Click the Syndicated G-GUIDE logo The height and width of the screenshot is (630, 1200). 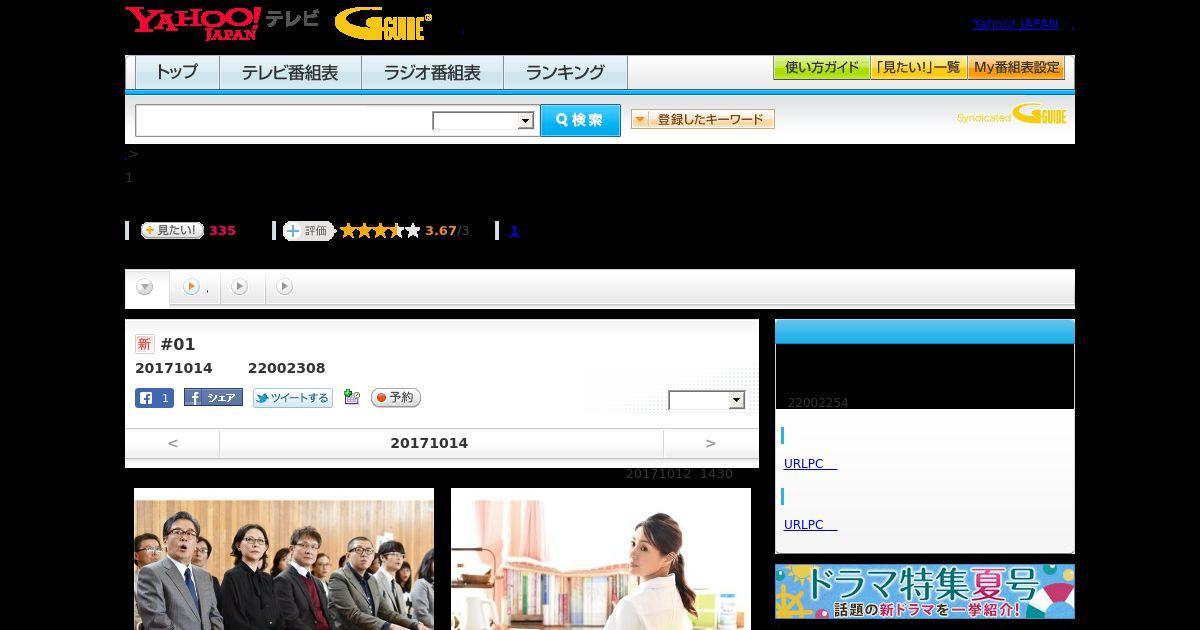[x=1011, y=115]
